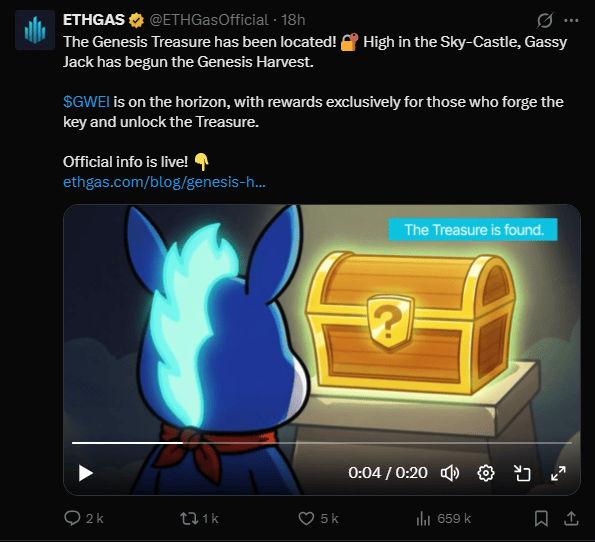Share the tweet via upload icon
The height and width of the screenshot is (542, 595).
coord(571,518)
